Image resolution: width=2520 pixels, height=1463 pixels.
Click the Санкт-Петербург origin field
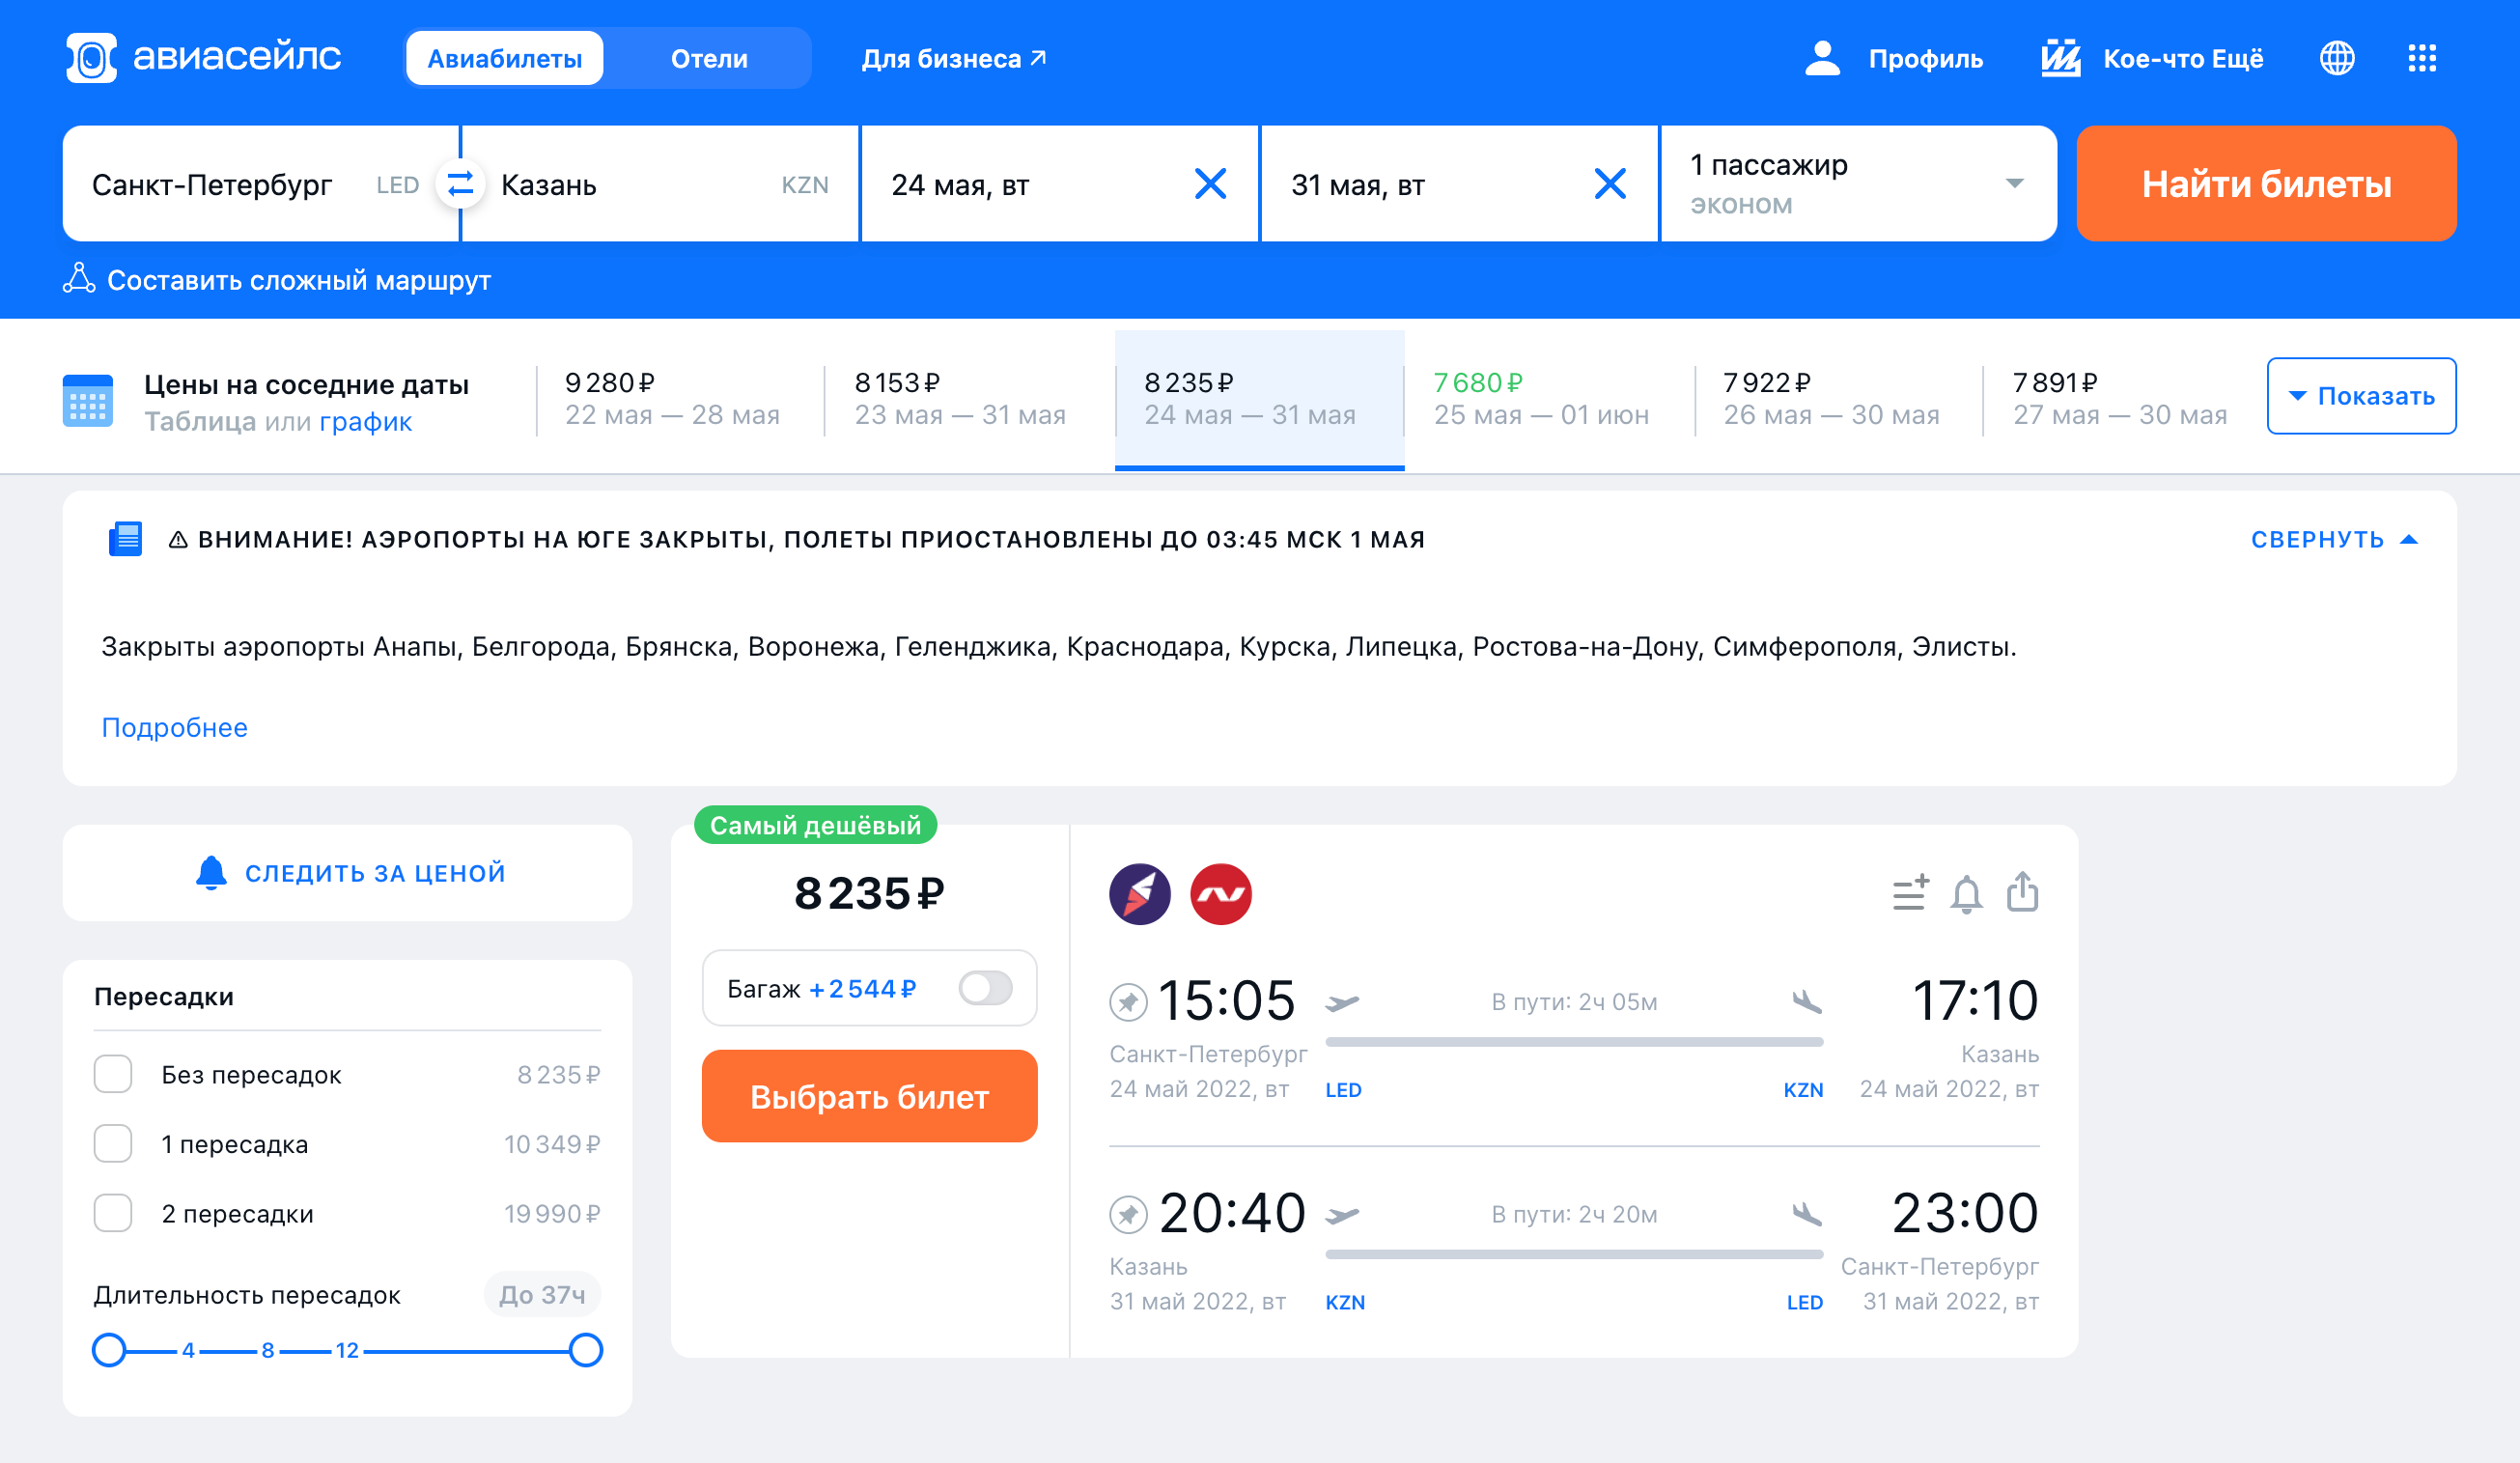[260, 184]
